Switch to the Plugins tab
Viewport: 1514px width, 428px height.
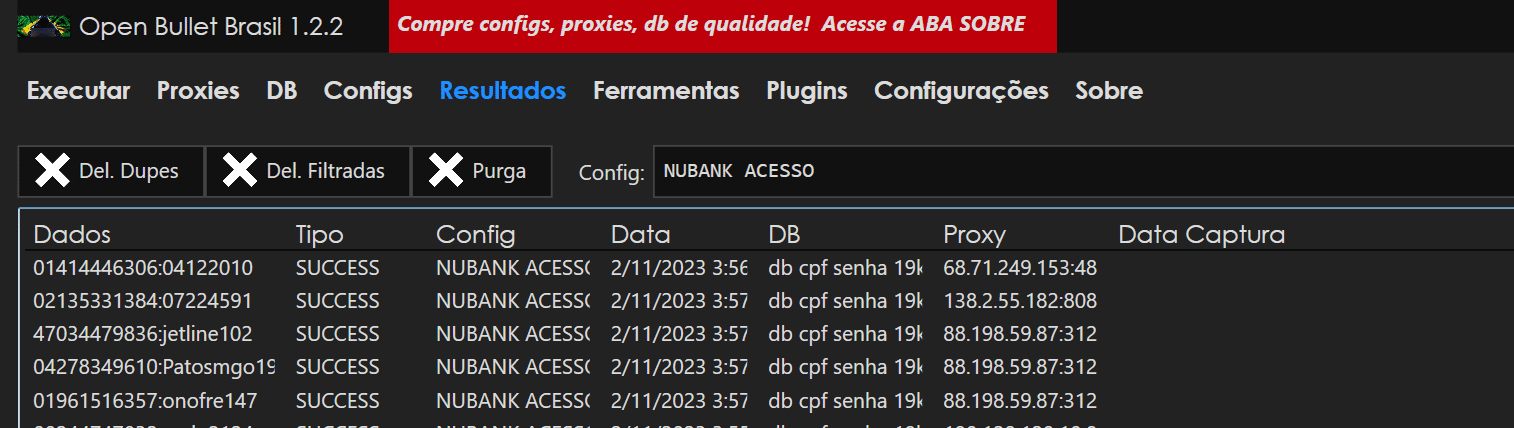coord(807,91)
